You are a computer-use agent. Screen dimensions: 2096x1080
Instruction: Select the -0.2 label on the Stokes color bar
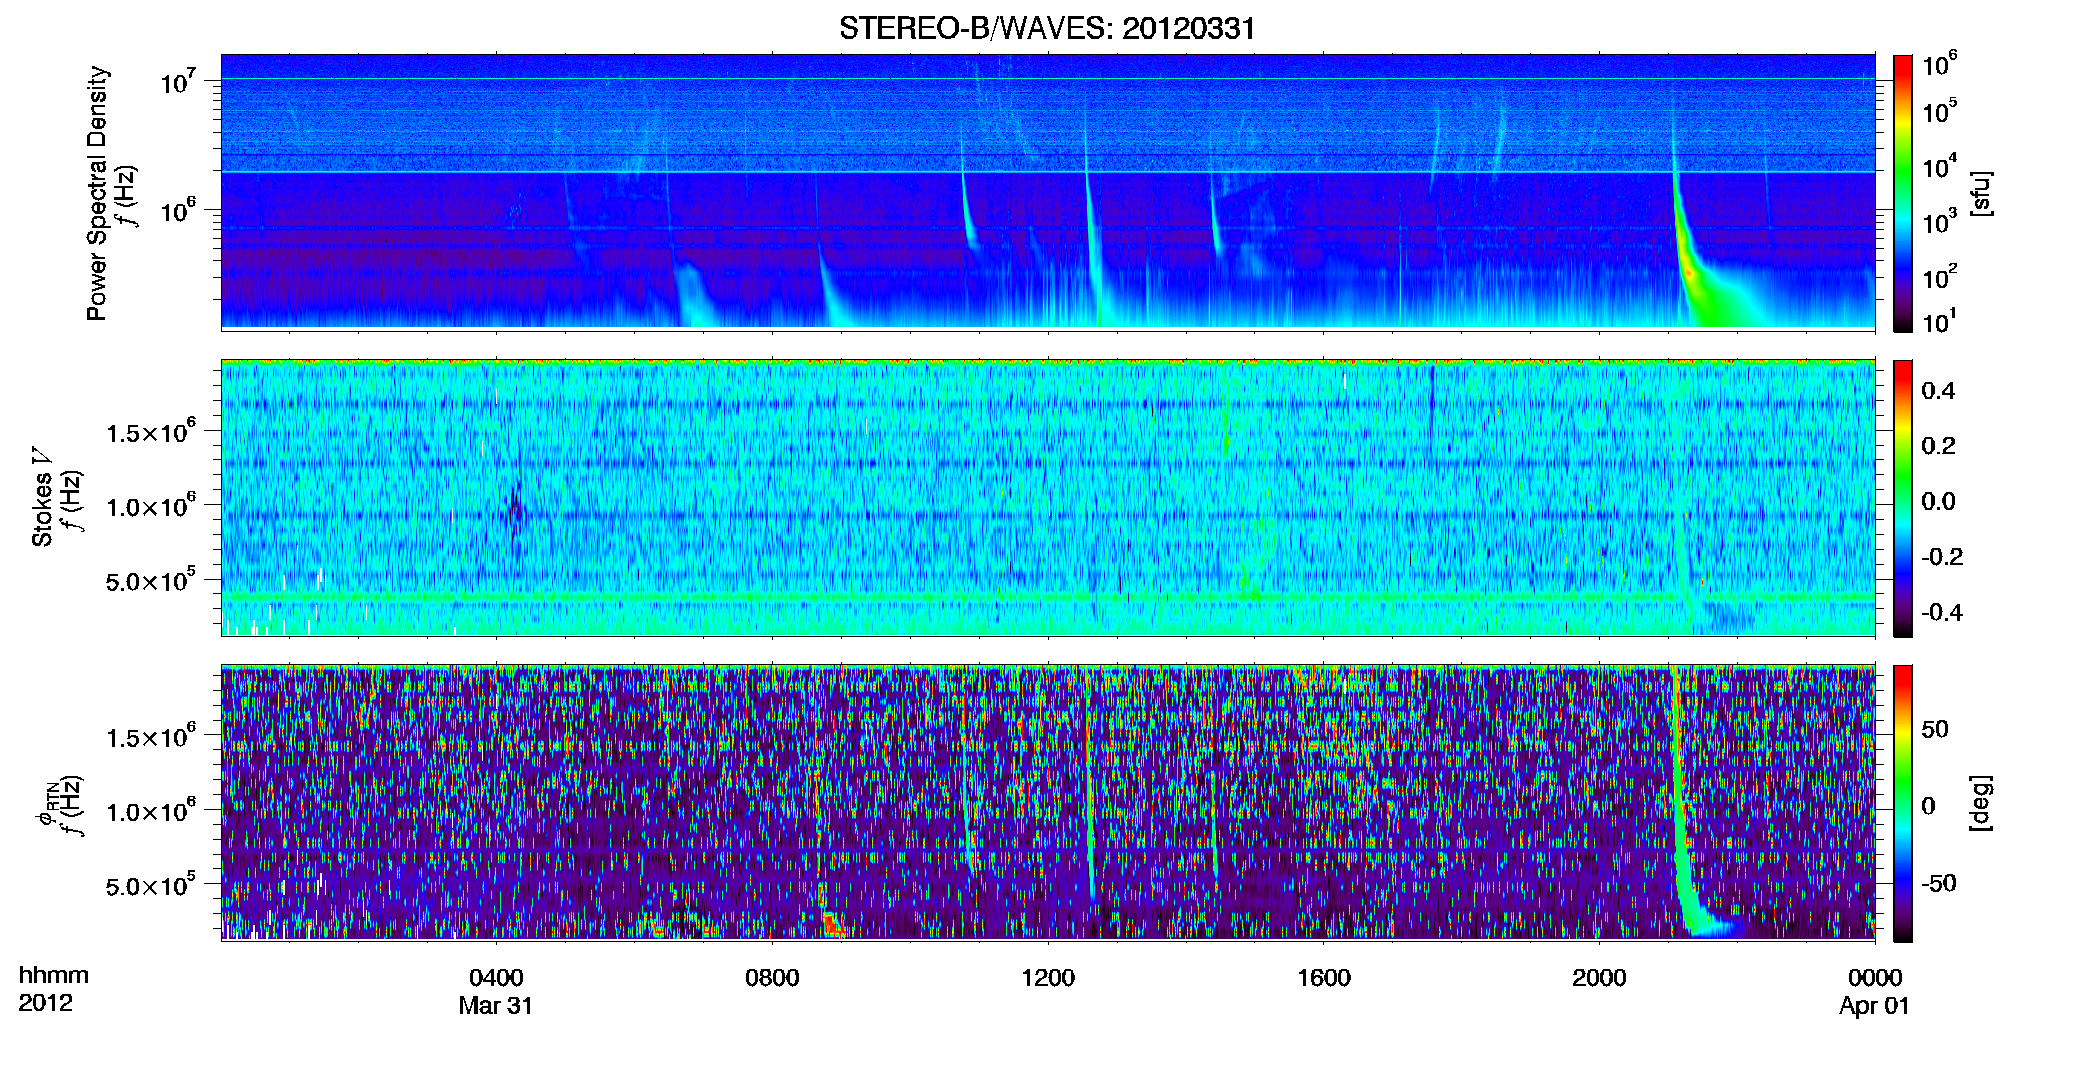(x=1942, y=557)
